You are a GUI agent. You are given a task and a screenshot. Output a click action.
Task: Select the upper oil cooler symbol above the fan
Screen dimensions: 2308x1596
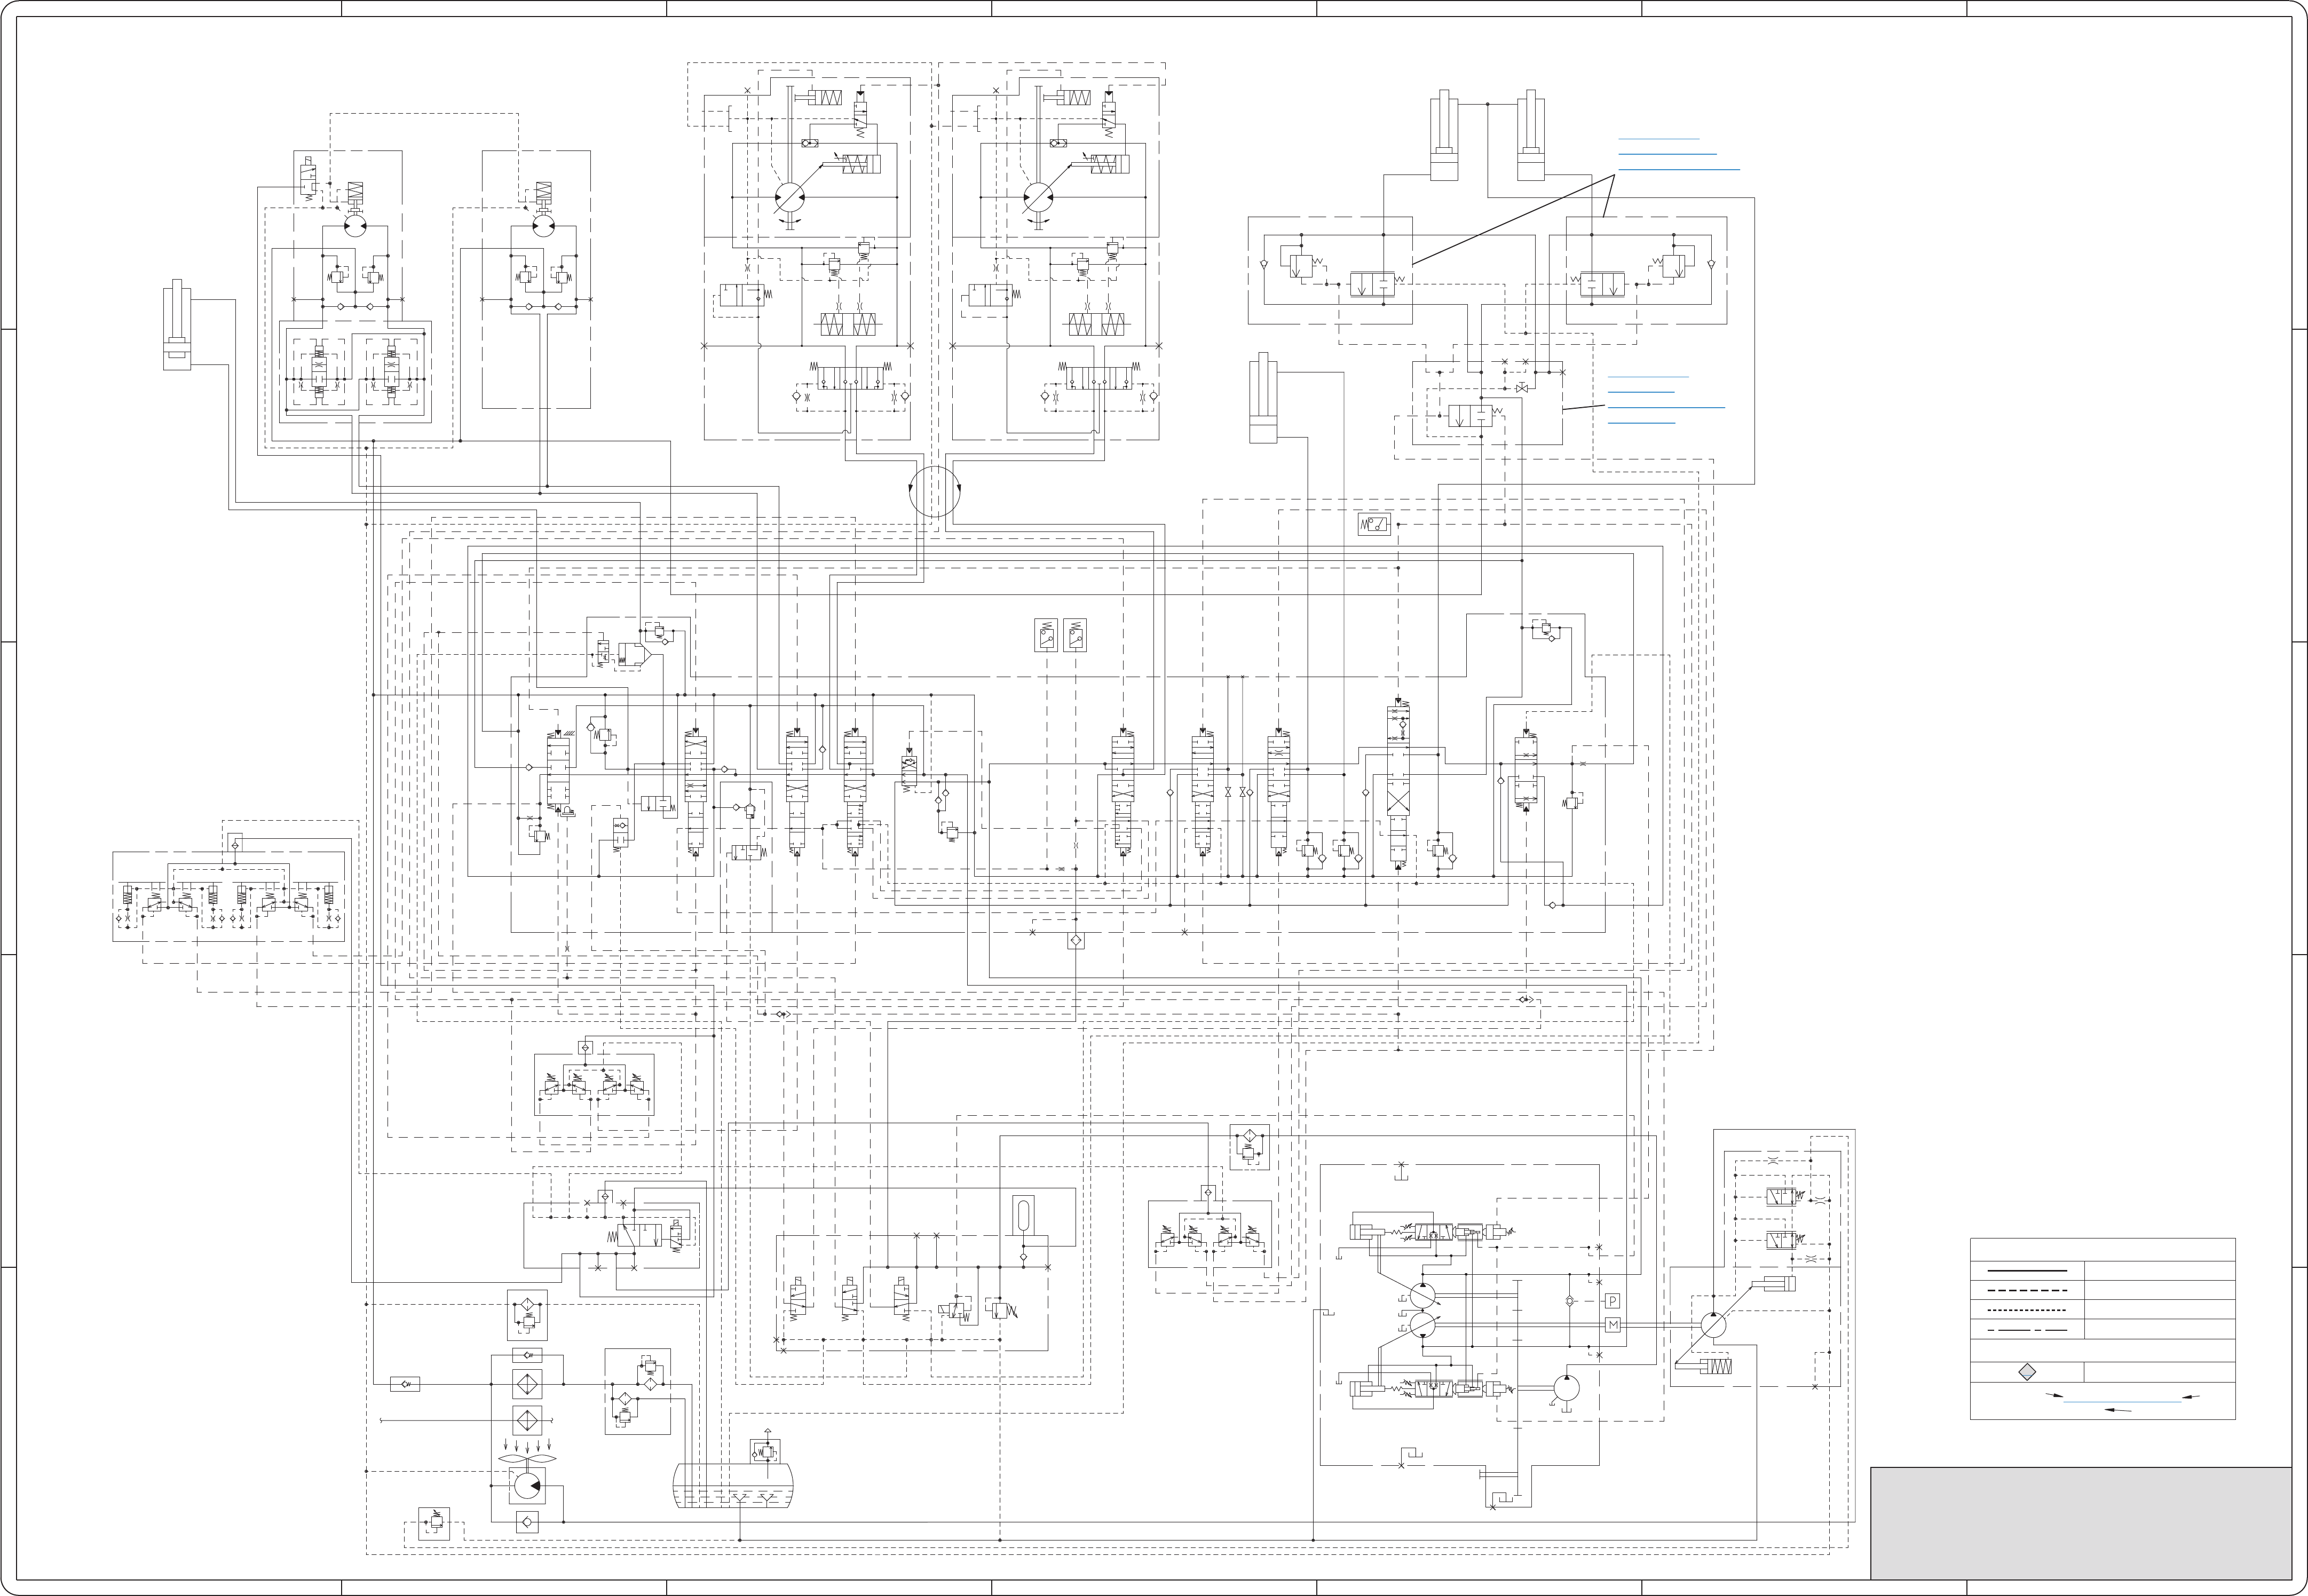[x=526, y=1384]
